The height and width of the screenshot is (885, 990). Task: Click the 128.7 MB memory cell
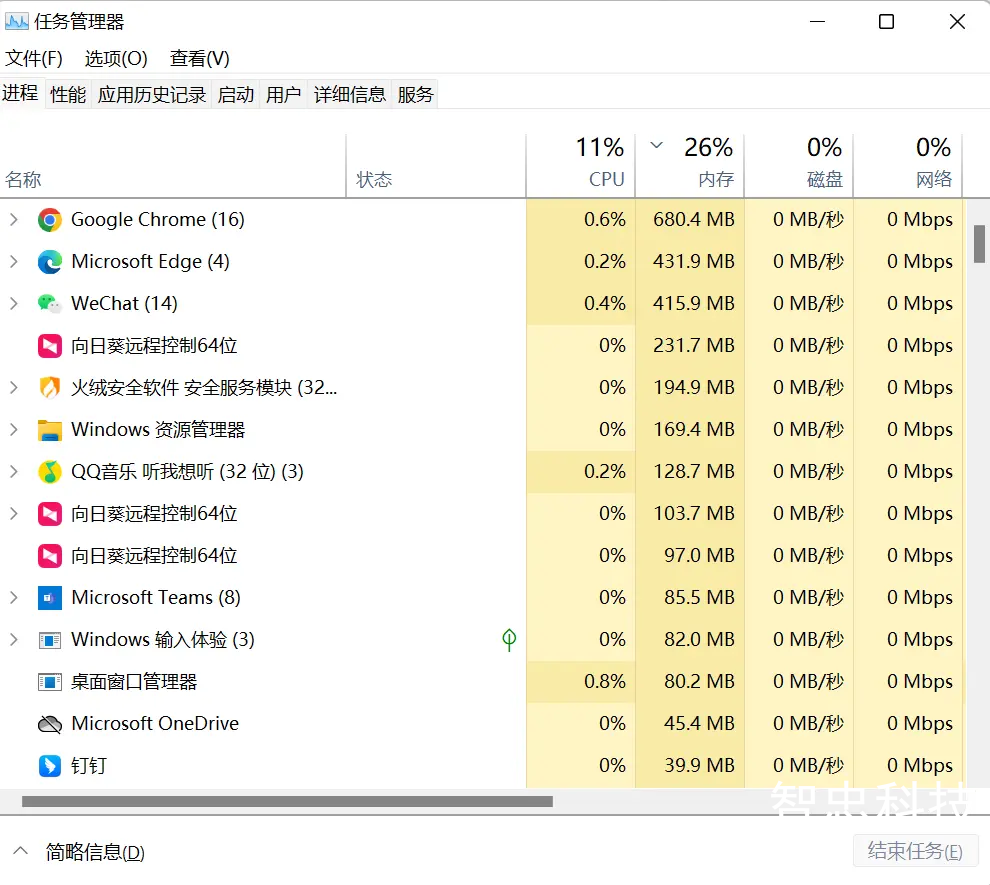(690, 472)
